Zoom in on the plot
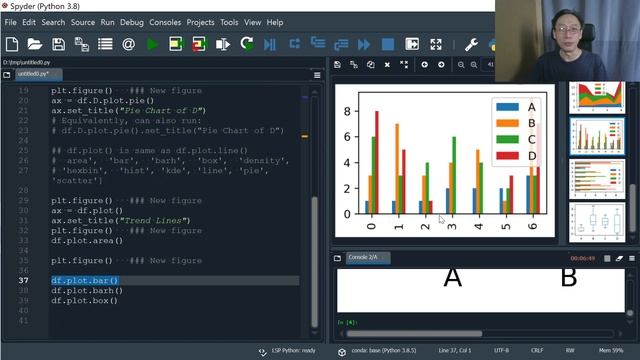640x360 pixels. click(473, 64)
